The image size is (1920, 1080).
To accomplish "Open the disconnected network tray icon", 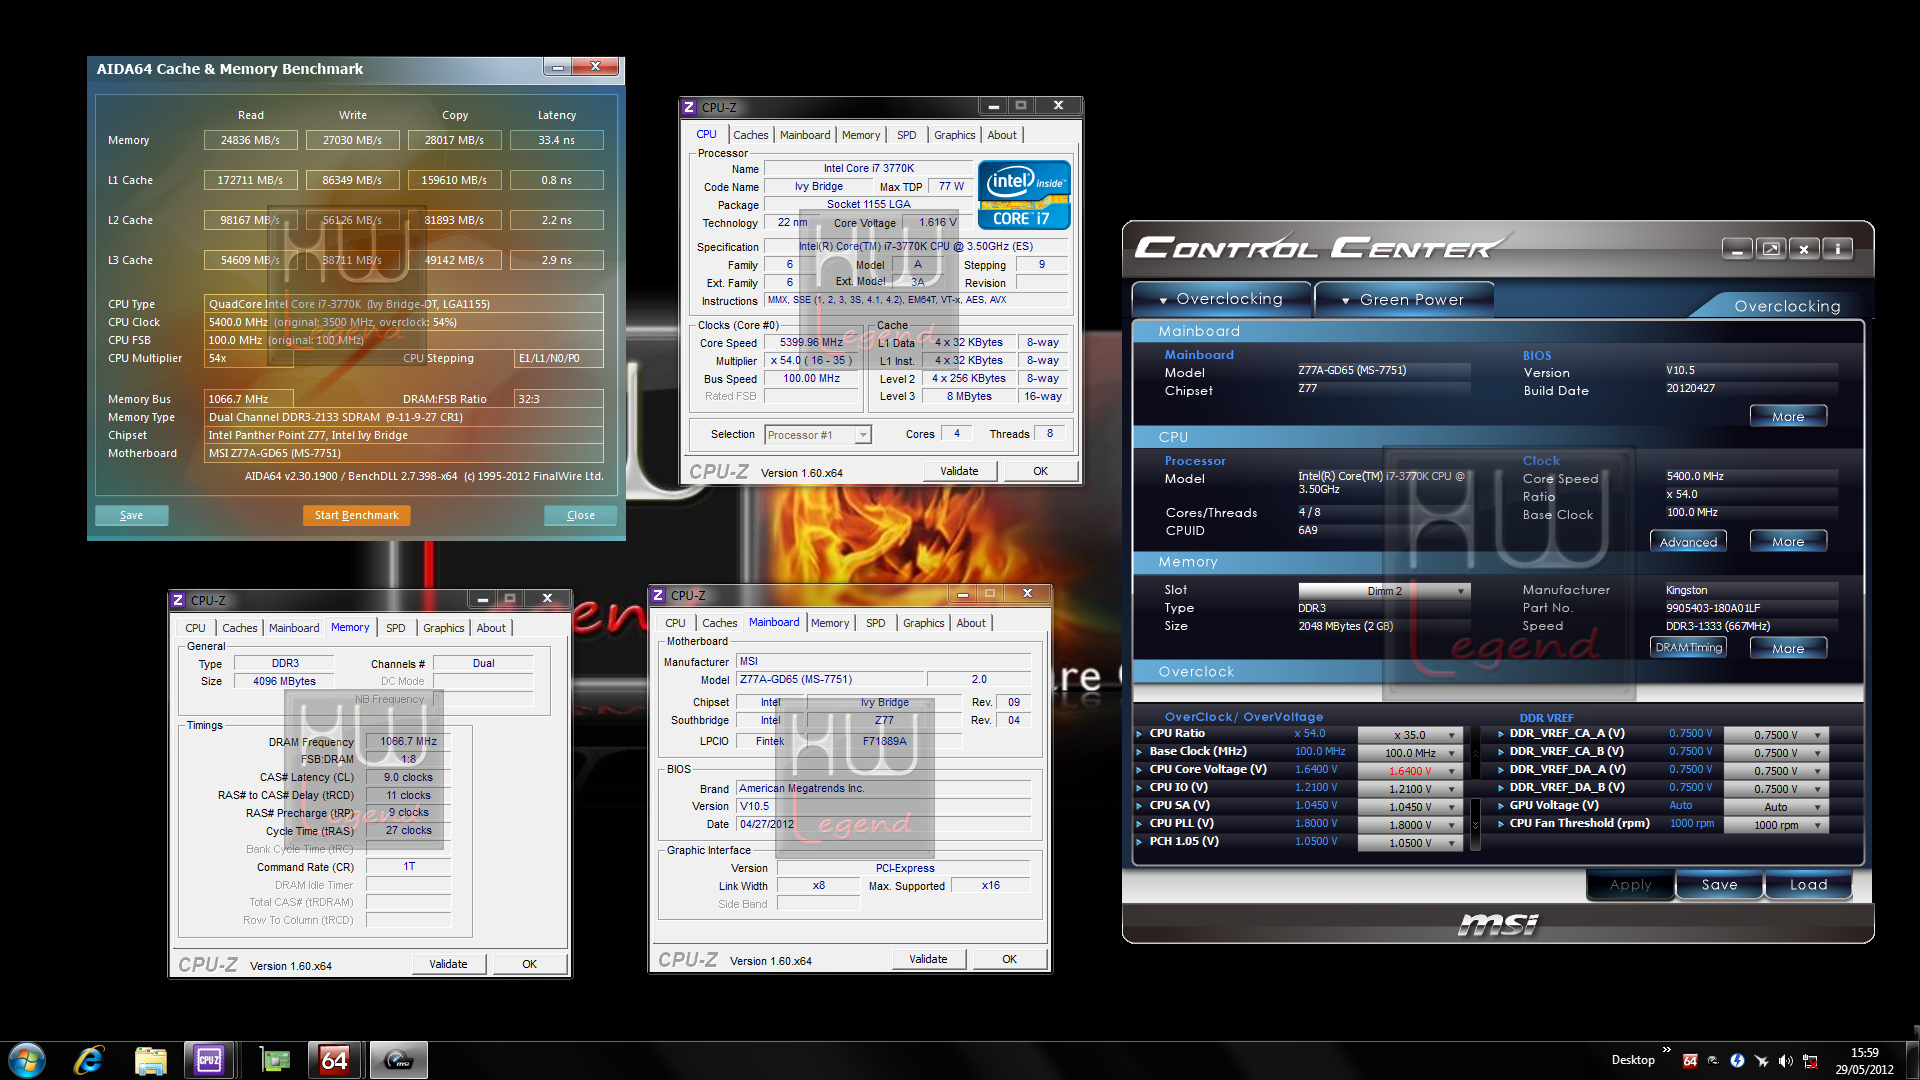I will (1810, 1061).
